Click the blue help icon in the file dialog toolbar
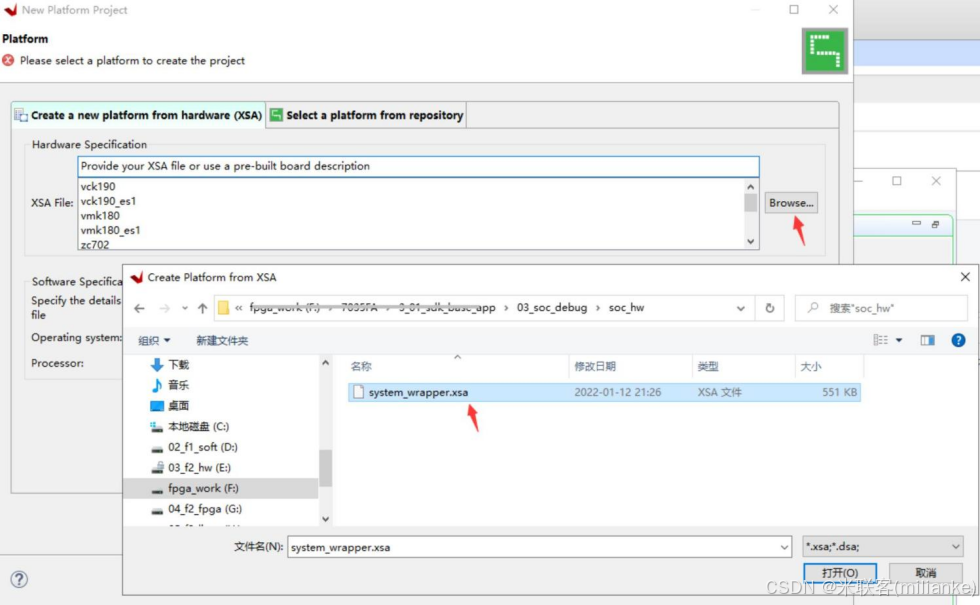Image resolution: width=980 pixels, height=605 pixels. 958,339
